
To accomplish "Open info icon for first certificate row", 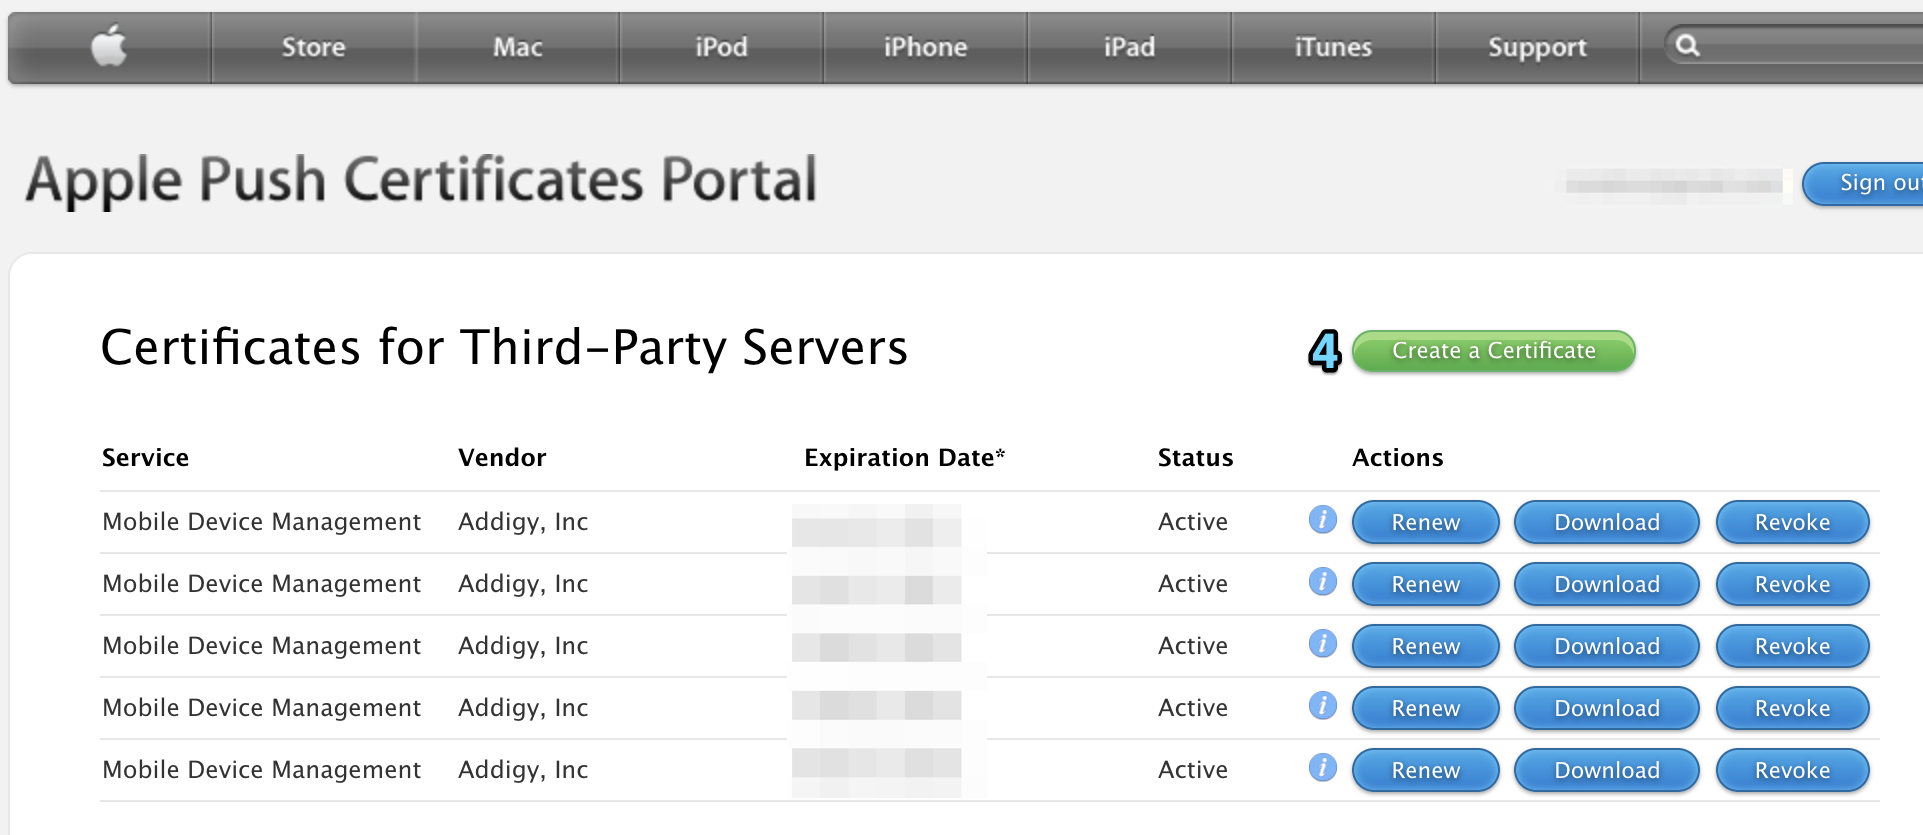I will [x=1322, y=520].
